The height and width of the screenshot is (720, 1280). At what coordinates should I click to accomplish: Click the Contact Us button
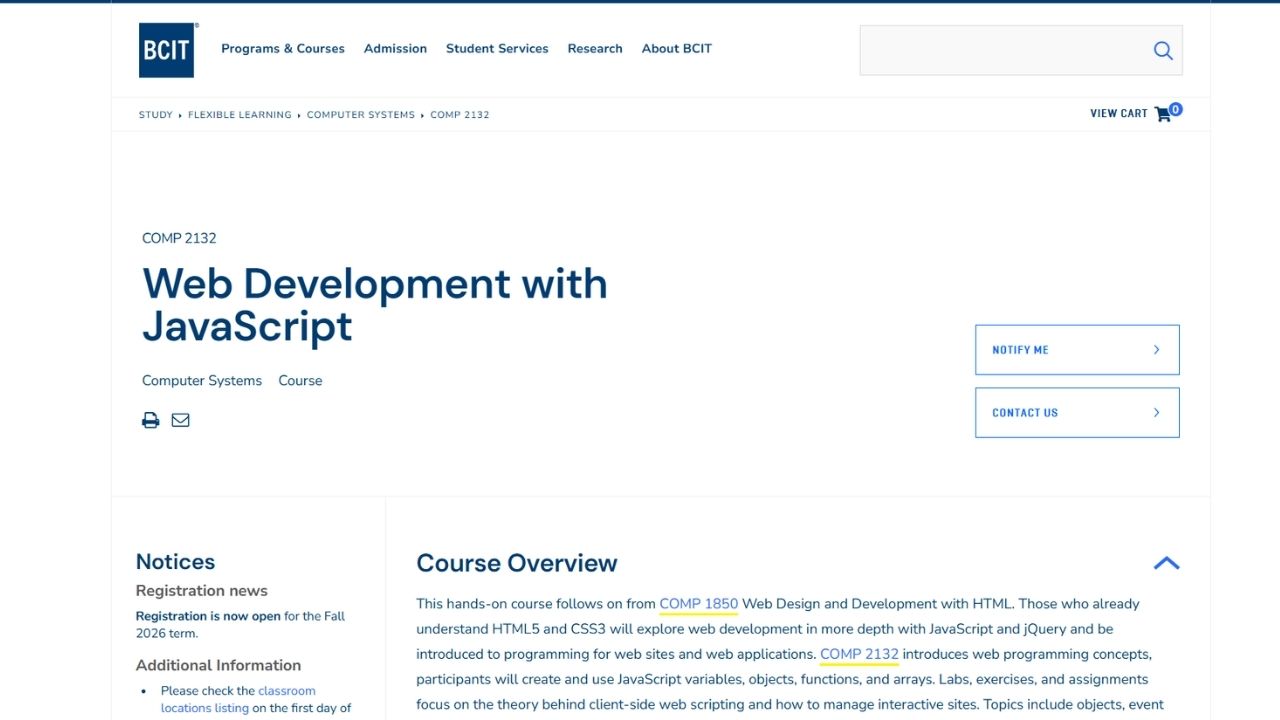click(x=1077, y=413)
